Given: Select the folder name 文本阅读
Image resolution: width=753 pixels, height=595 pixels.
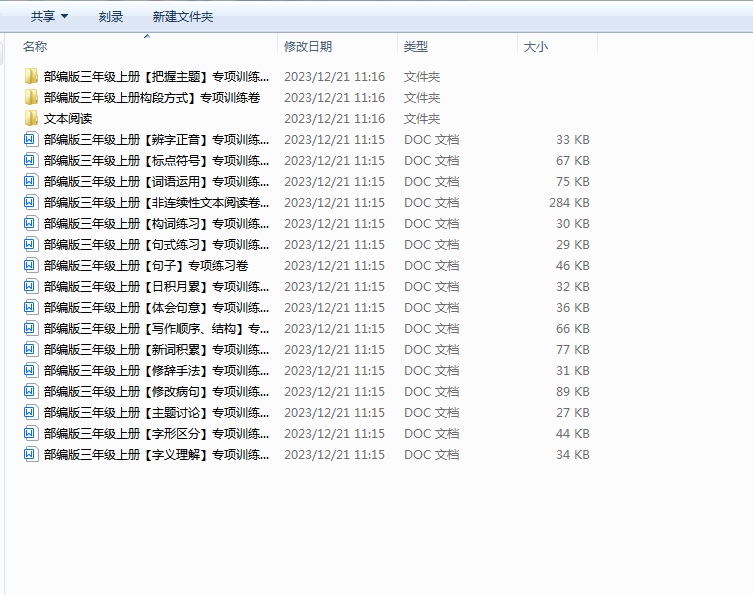Looking at the screenshot, I should point(68,118).
